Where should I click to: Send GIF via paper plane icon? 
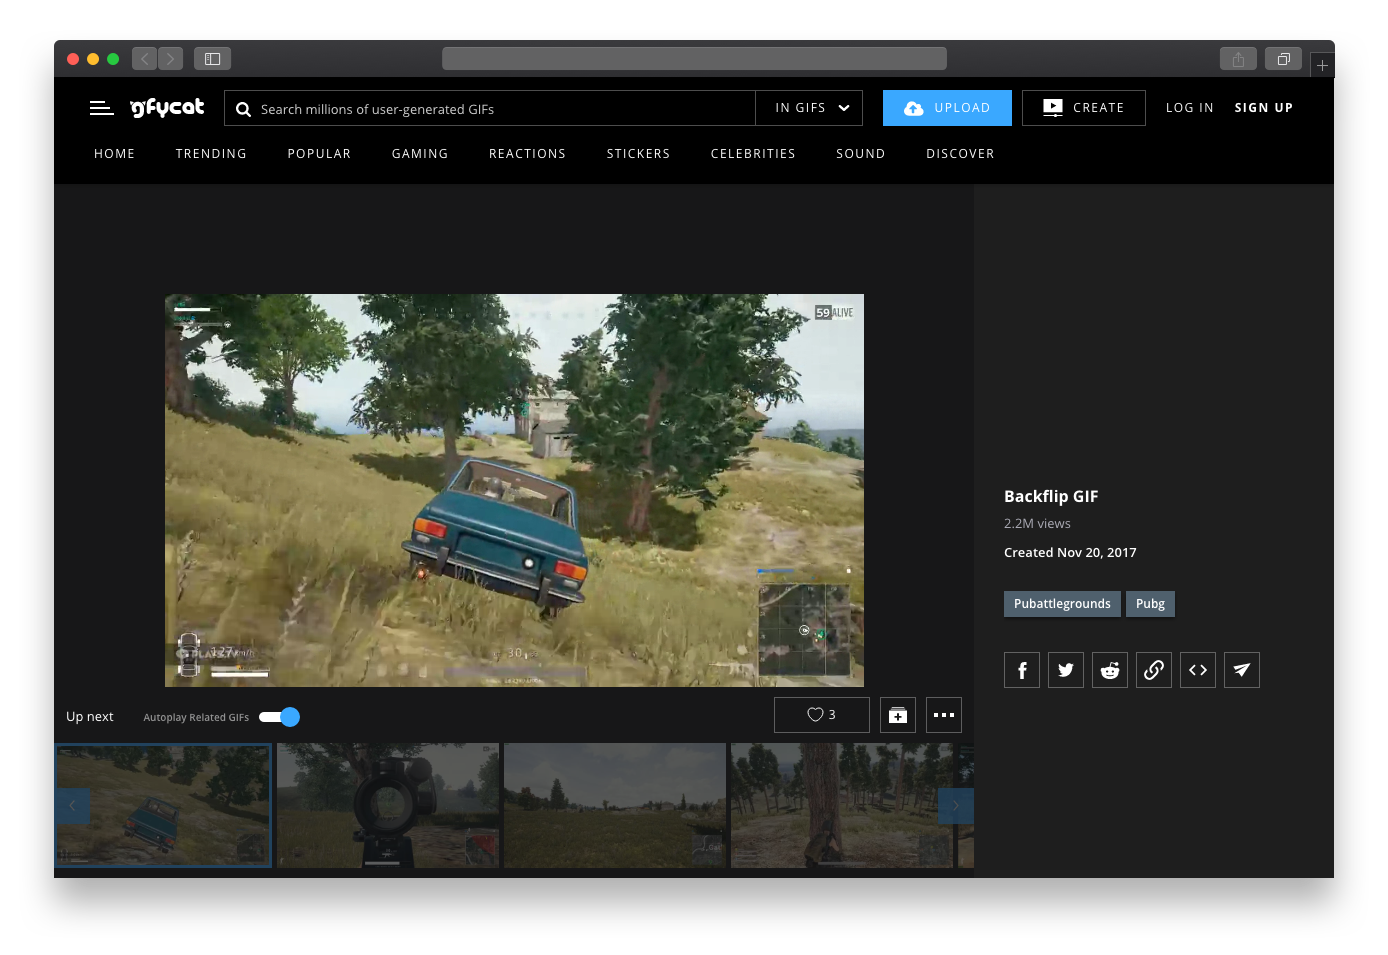coord(1242,670)
